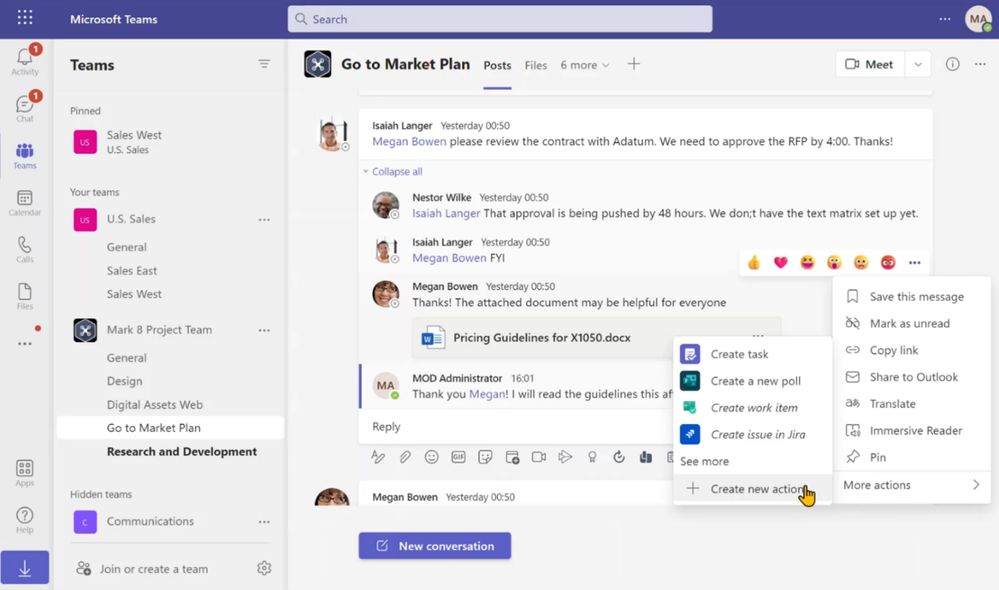Click See more actions
This screenshot has width=999, height=590.
point(704,461)
